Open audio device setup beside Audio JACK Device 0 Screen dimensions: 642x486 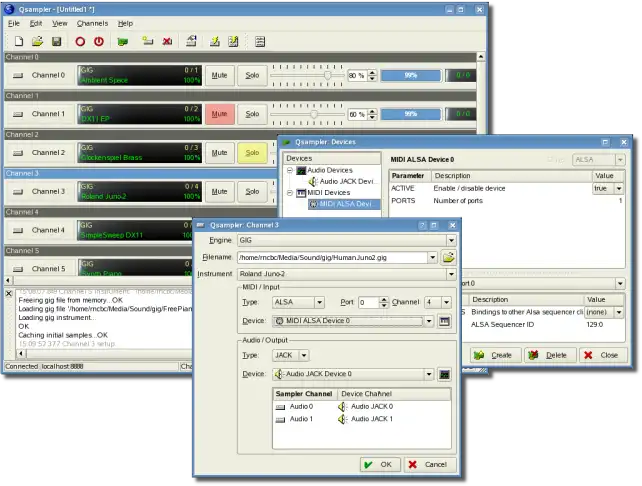[x=444, y=374]
